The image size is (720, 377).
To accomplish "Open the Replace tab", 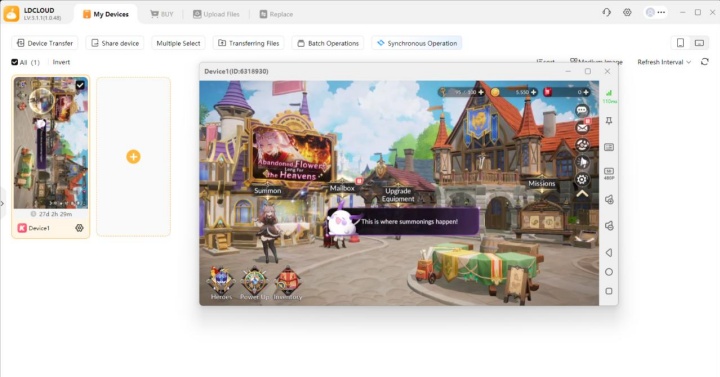I will coord(276,14).
